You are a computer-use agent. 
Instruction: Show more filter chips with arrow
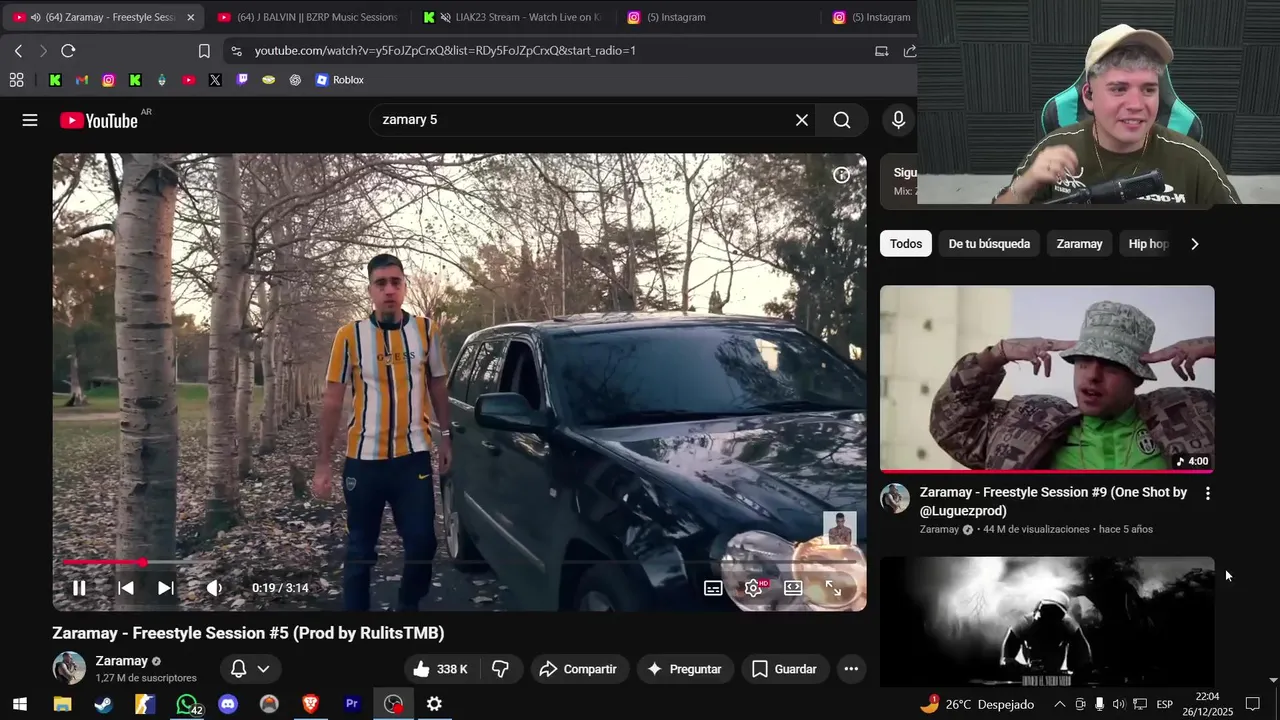click(1194, 244)
